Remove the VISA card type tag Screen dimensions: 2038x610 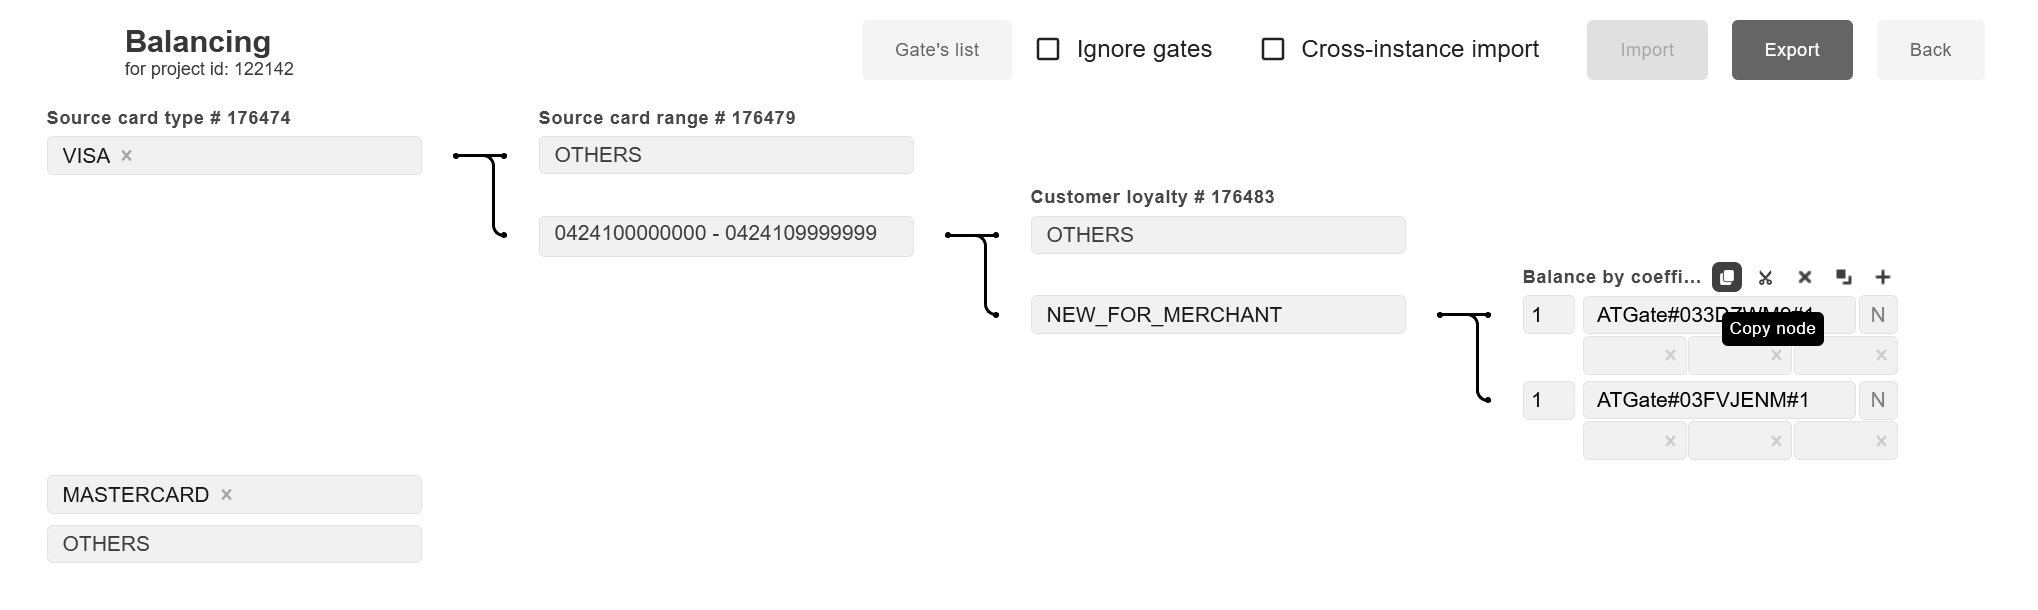click(x=127, y=156)
